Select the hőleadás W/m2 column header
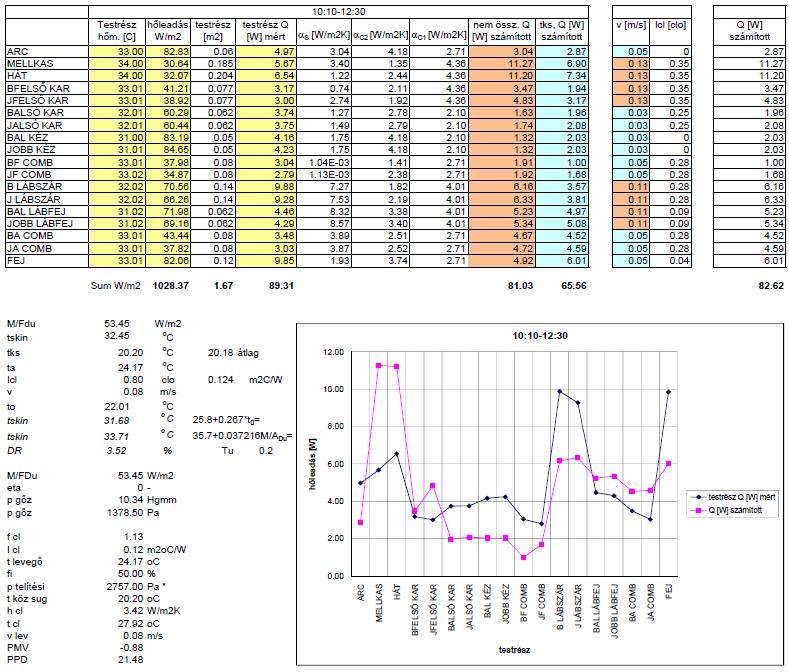 (168, 31)
